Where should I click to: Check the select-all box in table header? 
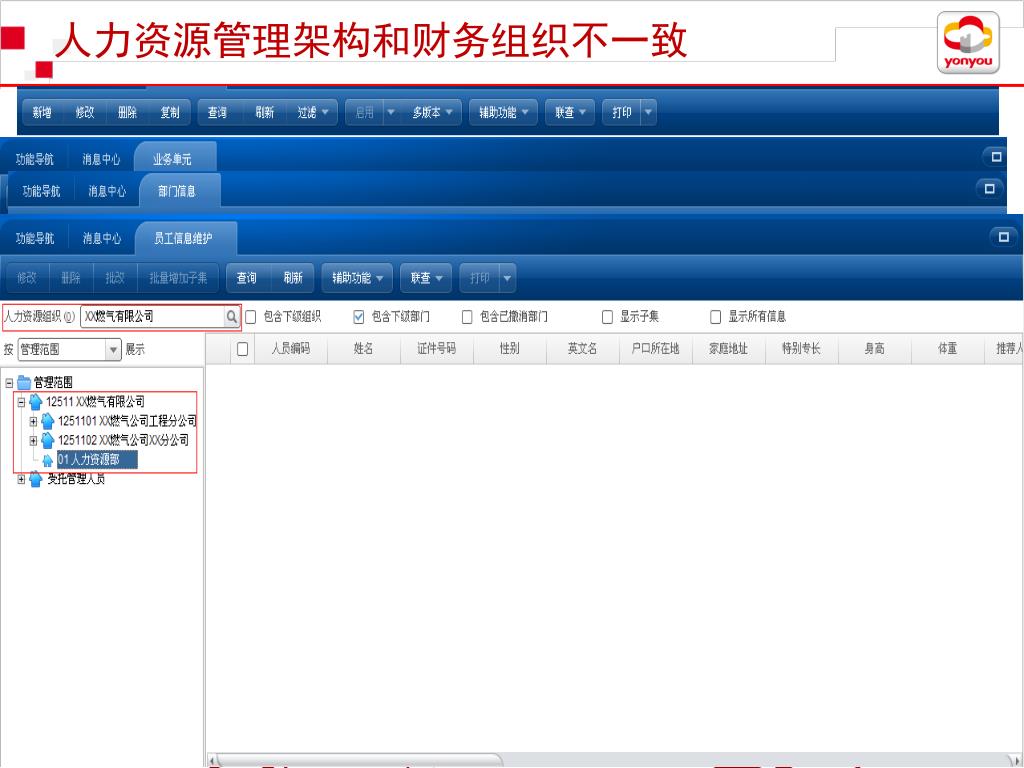point(242,349)
